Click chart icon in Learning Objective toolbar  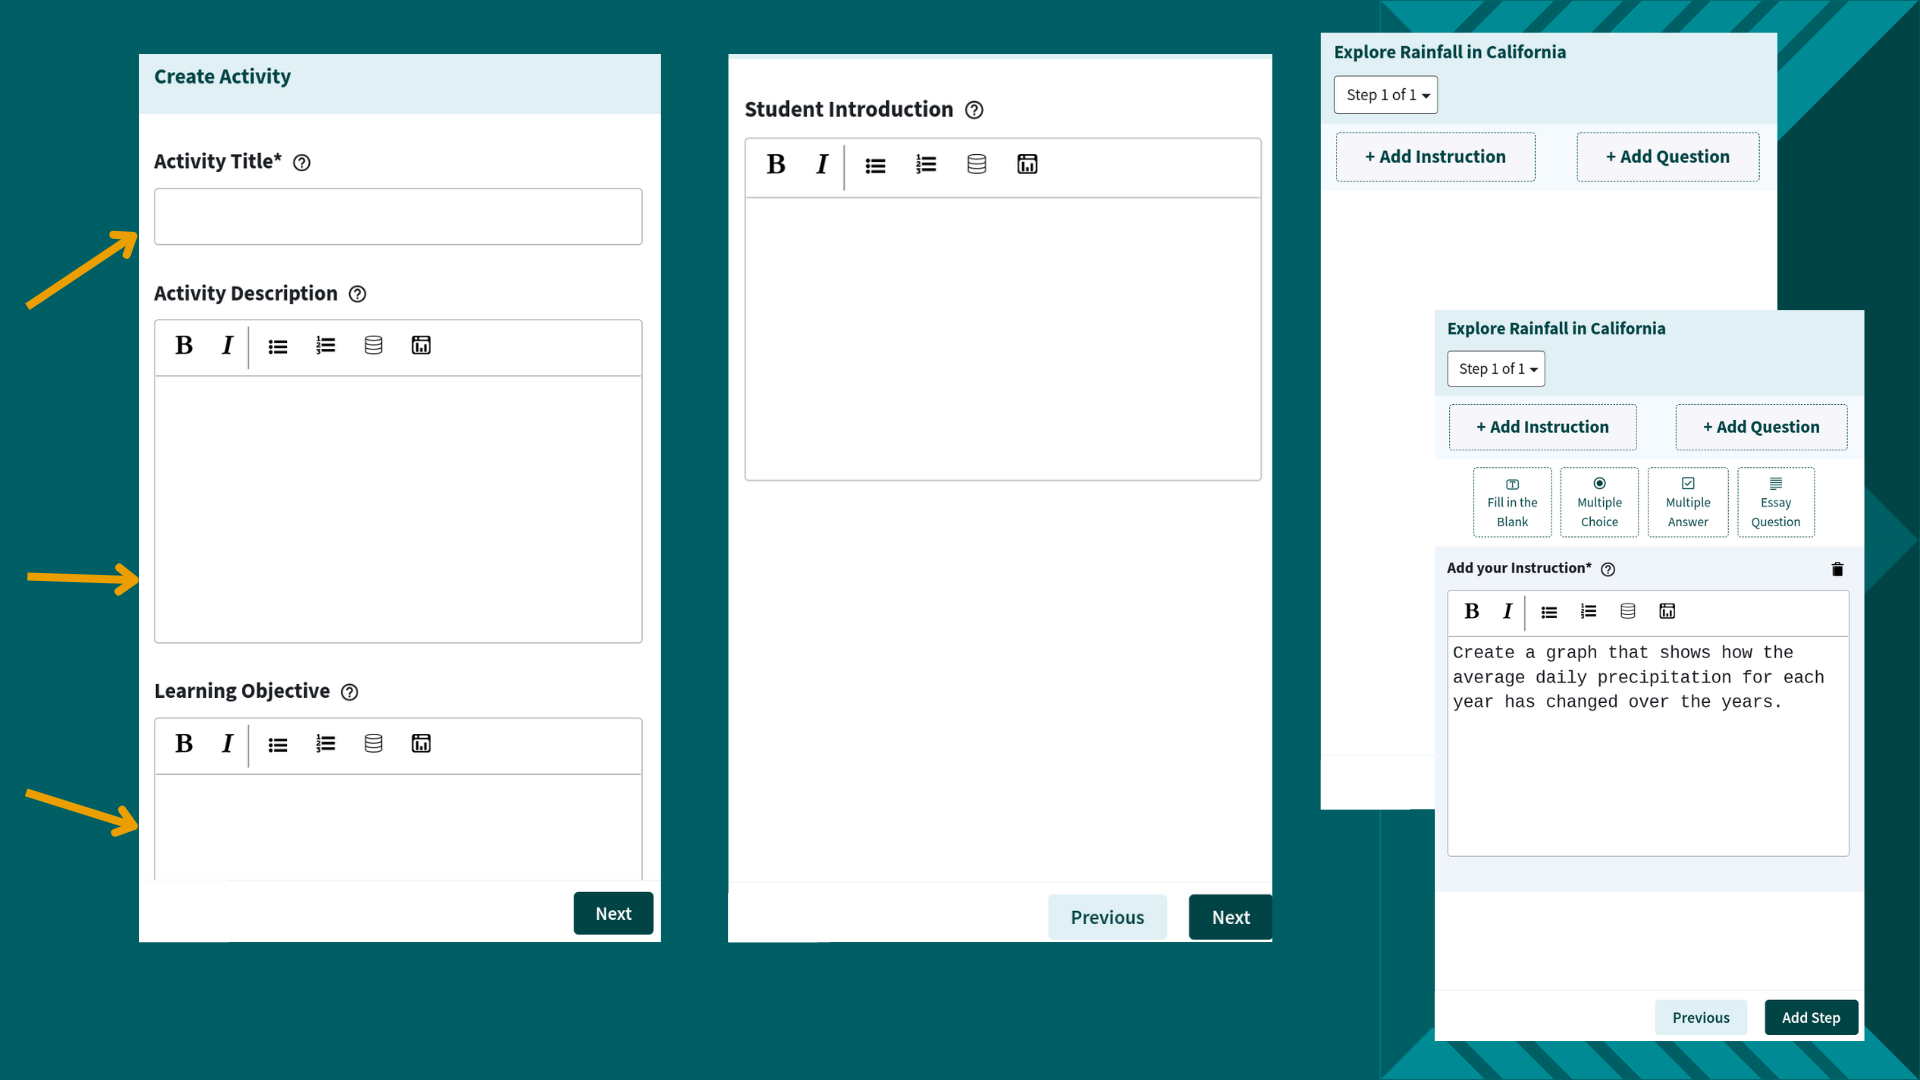tap(421, 744)
